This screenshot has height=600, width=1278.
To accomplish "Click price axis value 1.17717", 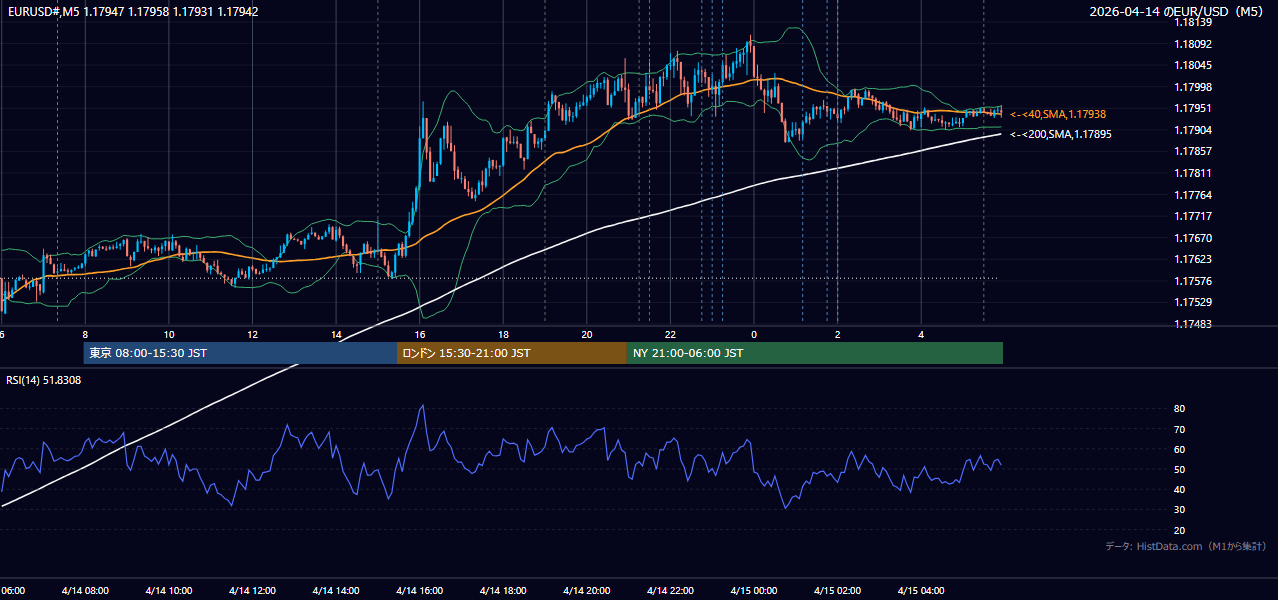I will [x=1192, y=216].
